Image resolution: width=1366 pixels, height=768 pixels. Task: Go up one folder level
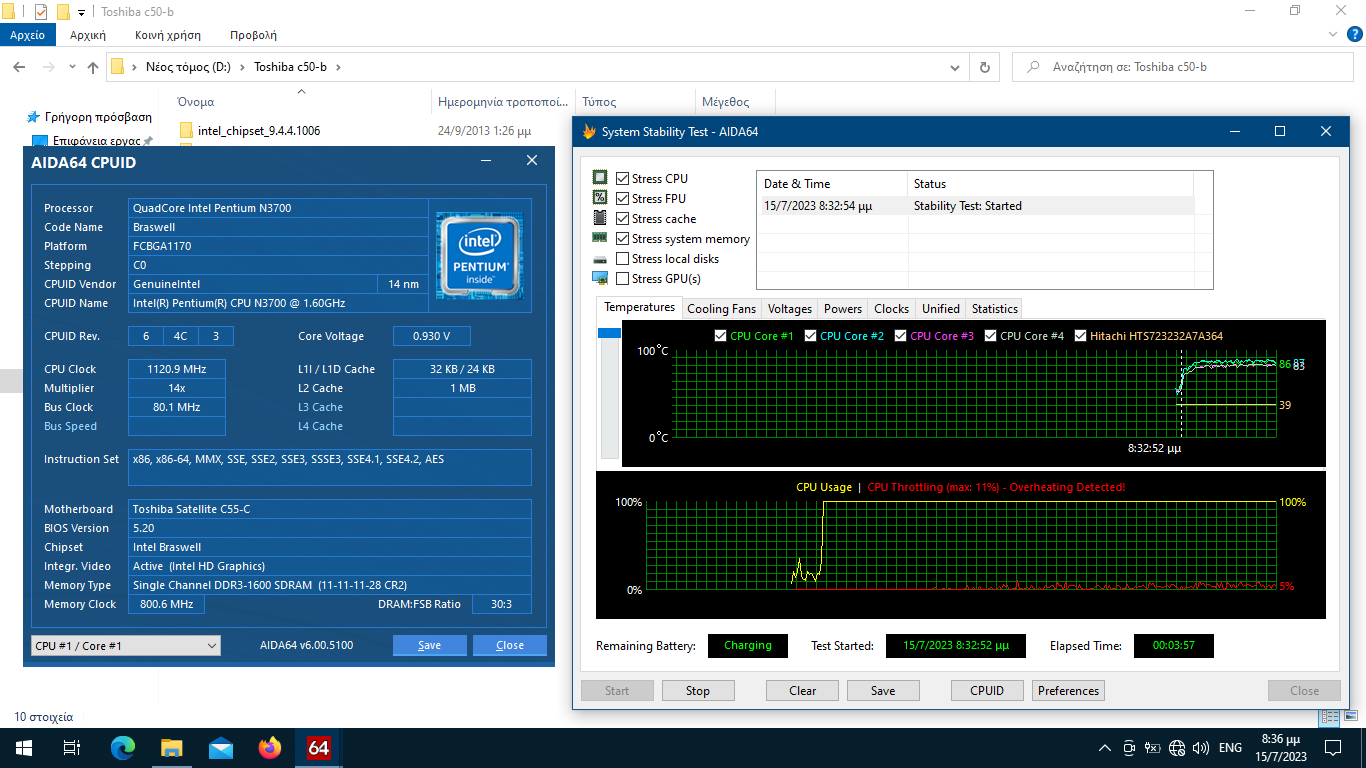[93, 67]
